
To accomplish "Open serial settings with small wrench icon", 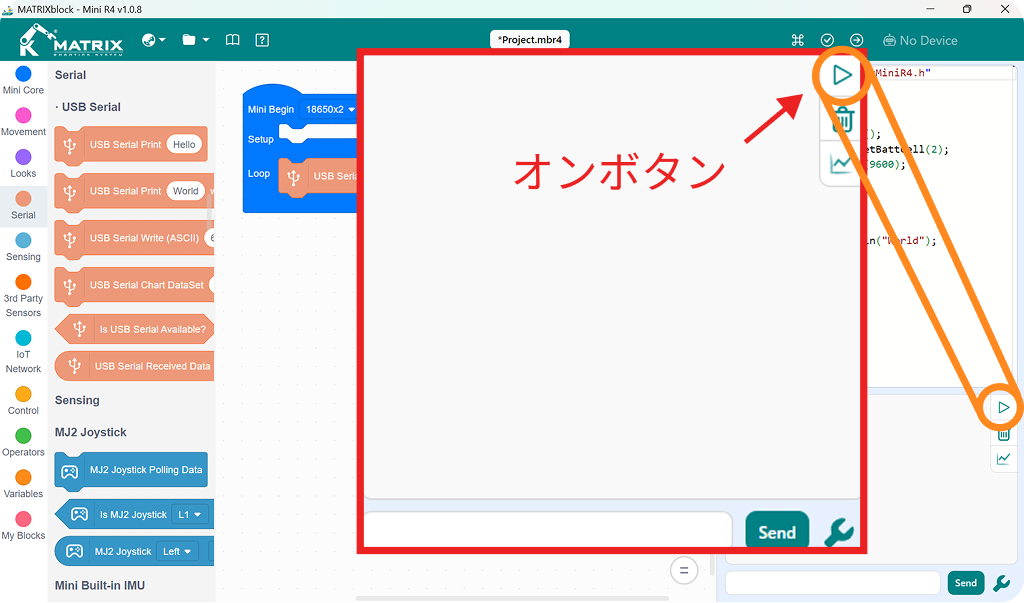I will click(x=1002, y=583).
